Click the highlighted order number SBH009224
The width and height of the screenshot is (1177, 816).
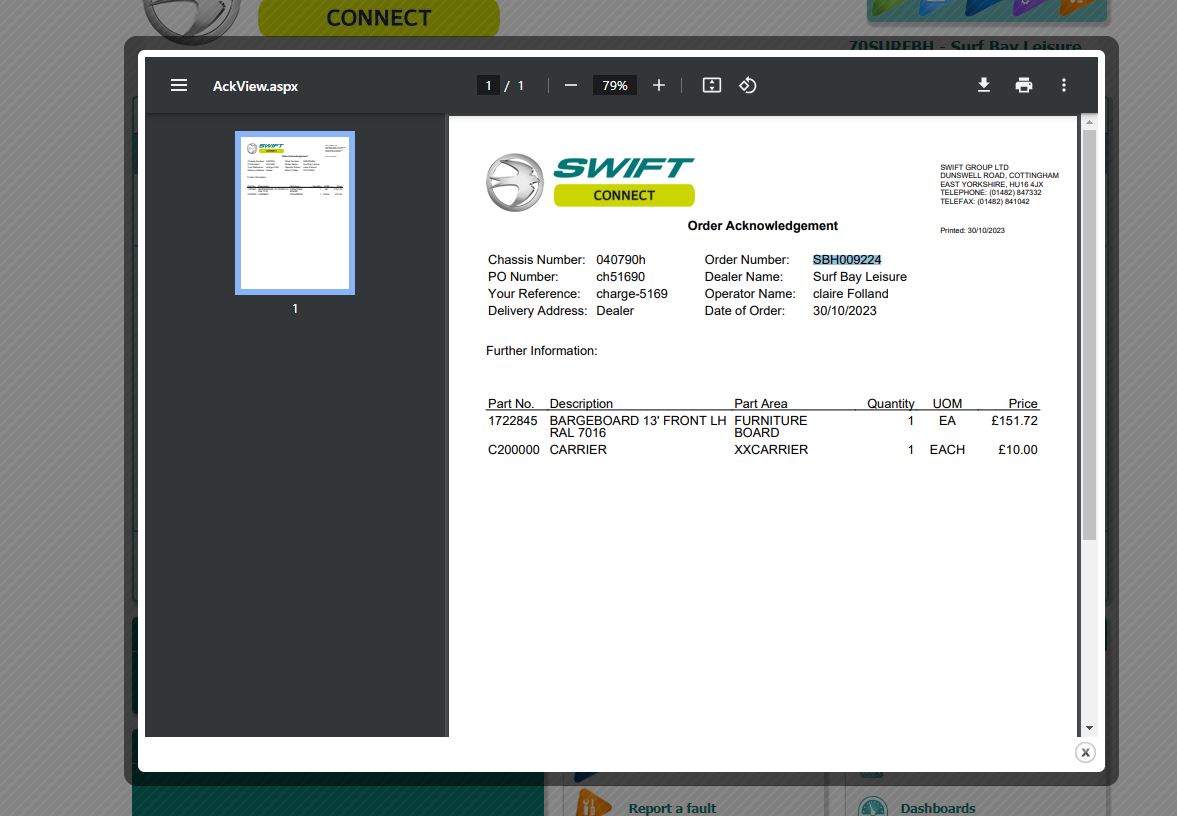pyautogui.click(x=846, y=260)
